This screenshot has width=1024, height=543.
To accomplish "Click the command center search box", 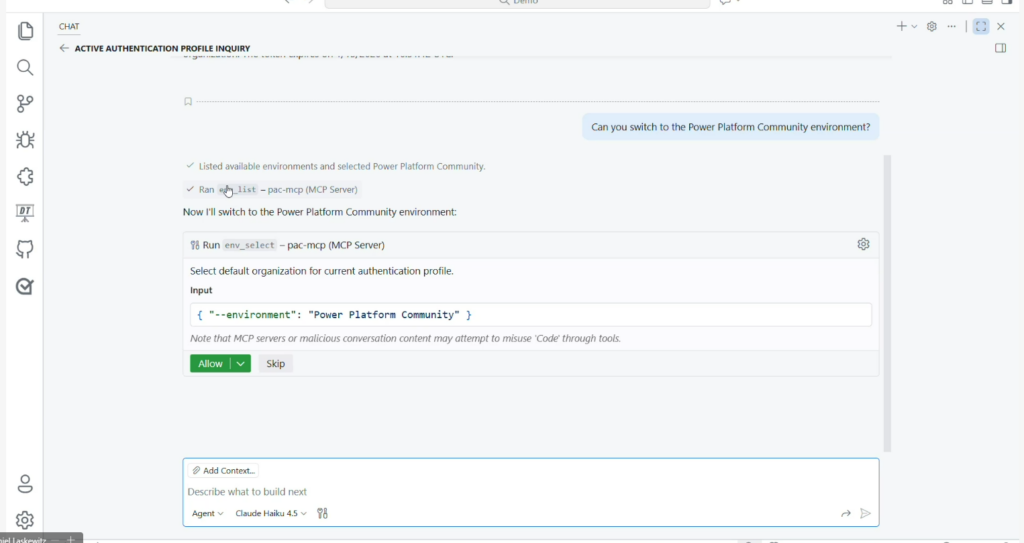I will tap(517, 3).
